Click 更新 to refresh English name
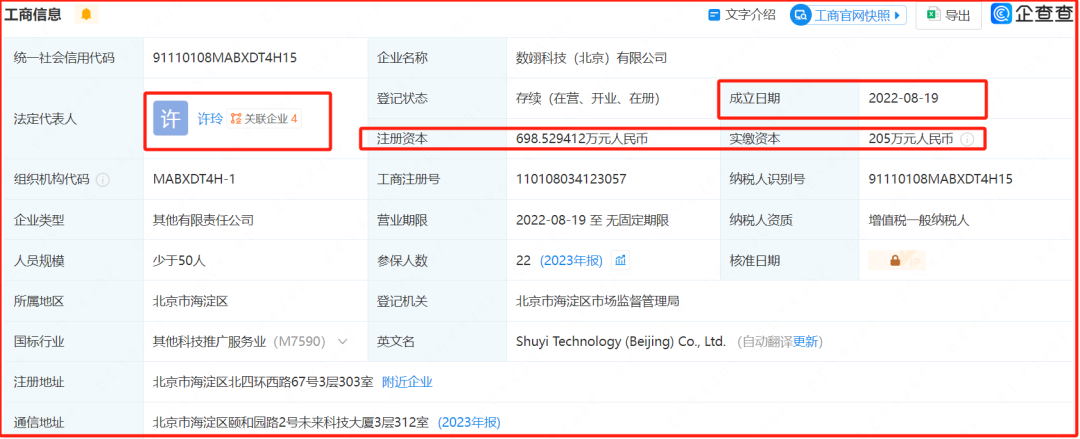 pos(805,342)
